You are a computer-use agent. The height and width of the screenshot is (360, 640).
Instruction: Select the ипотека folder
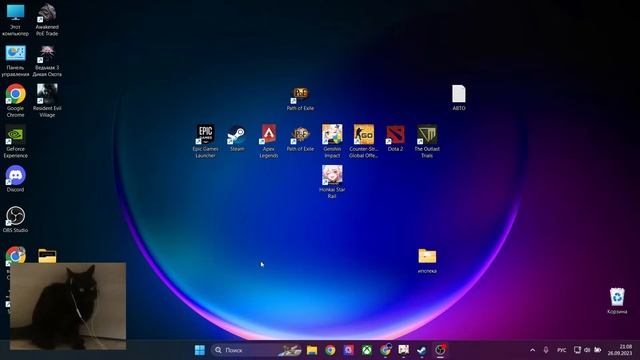[x=427, y=261]
